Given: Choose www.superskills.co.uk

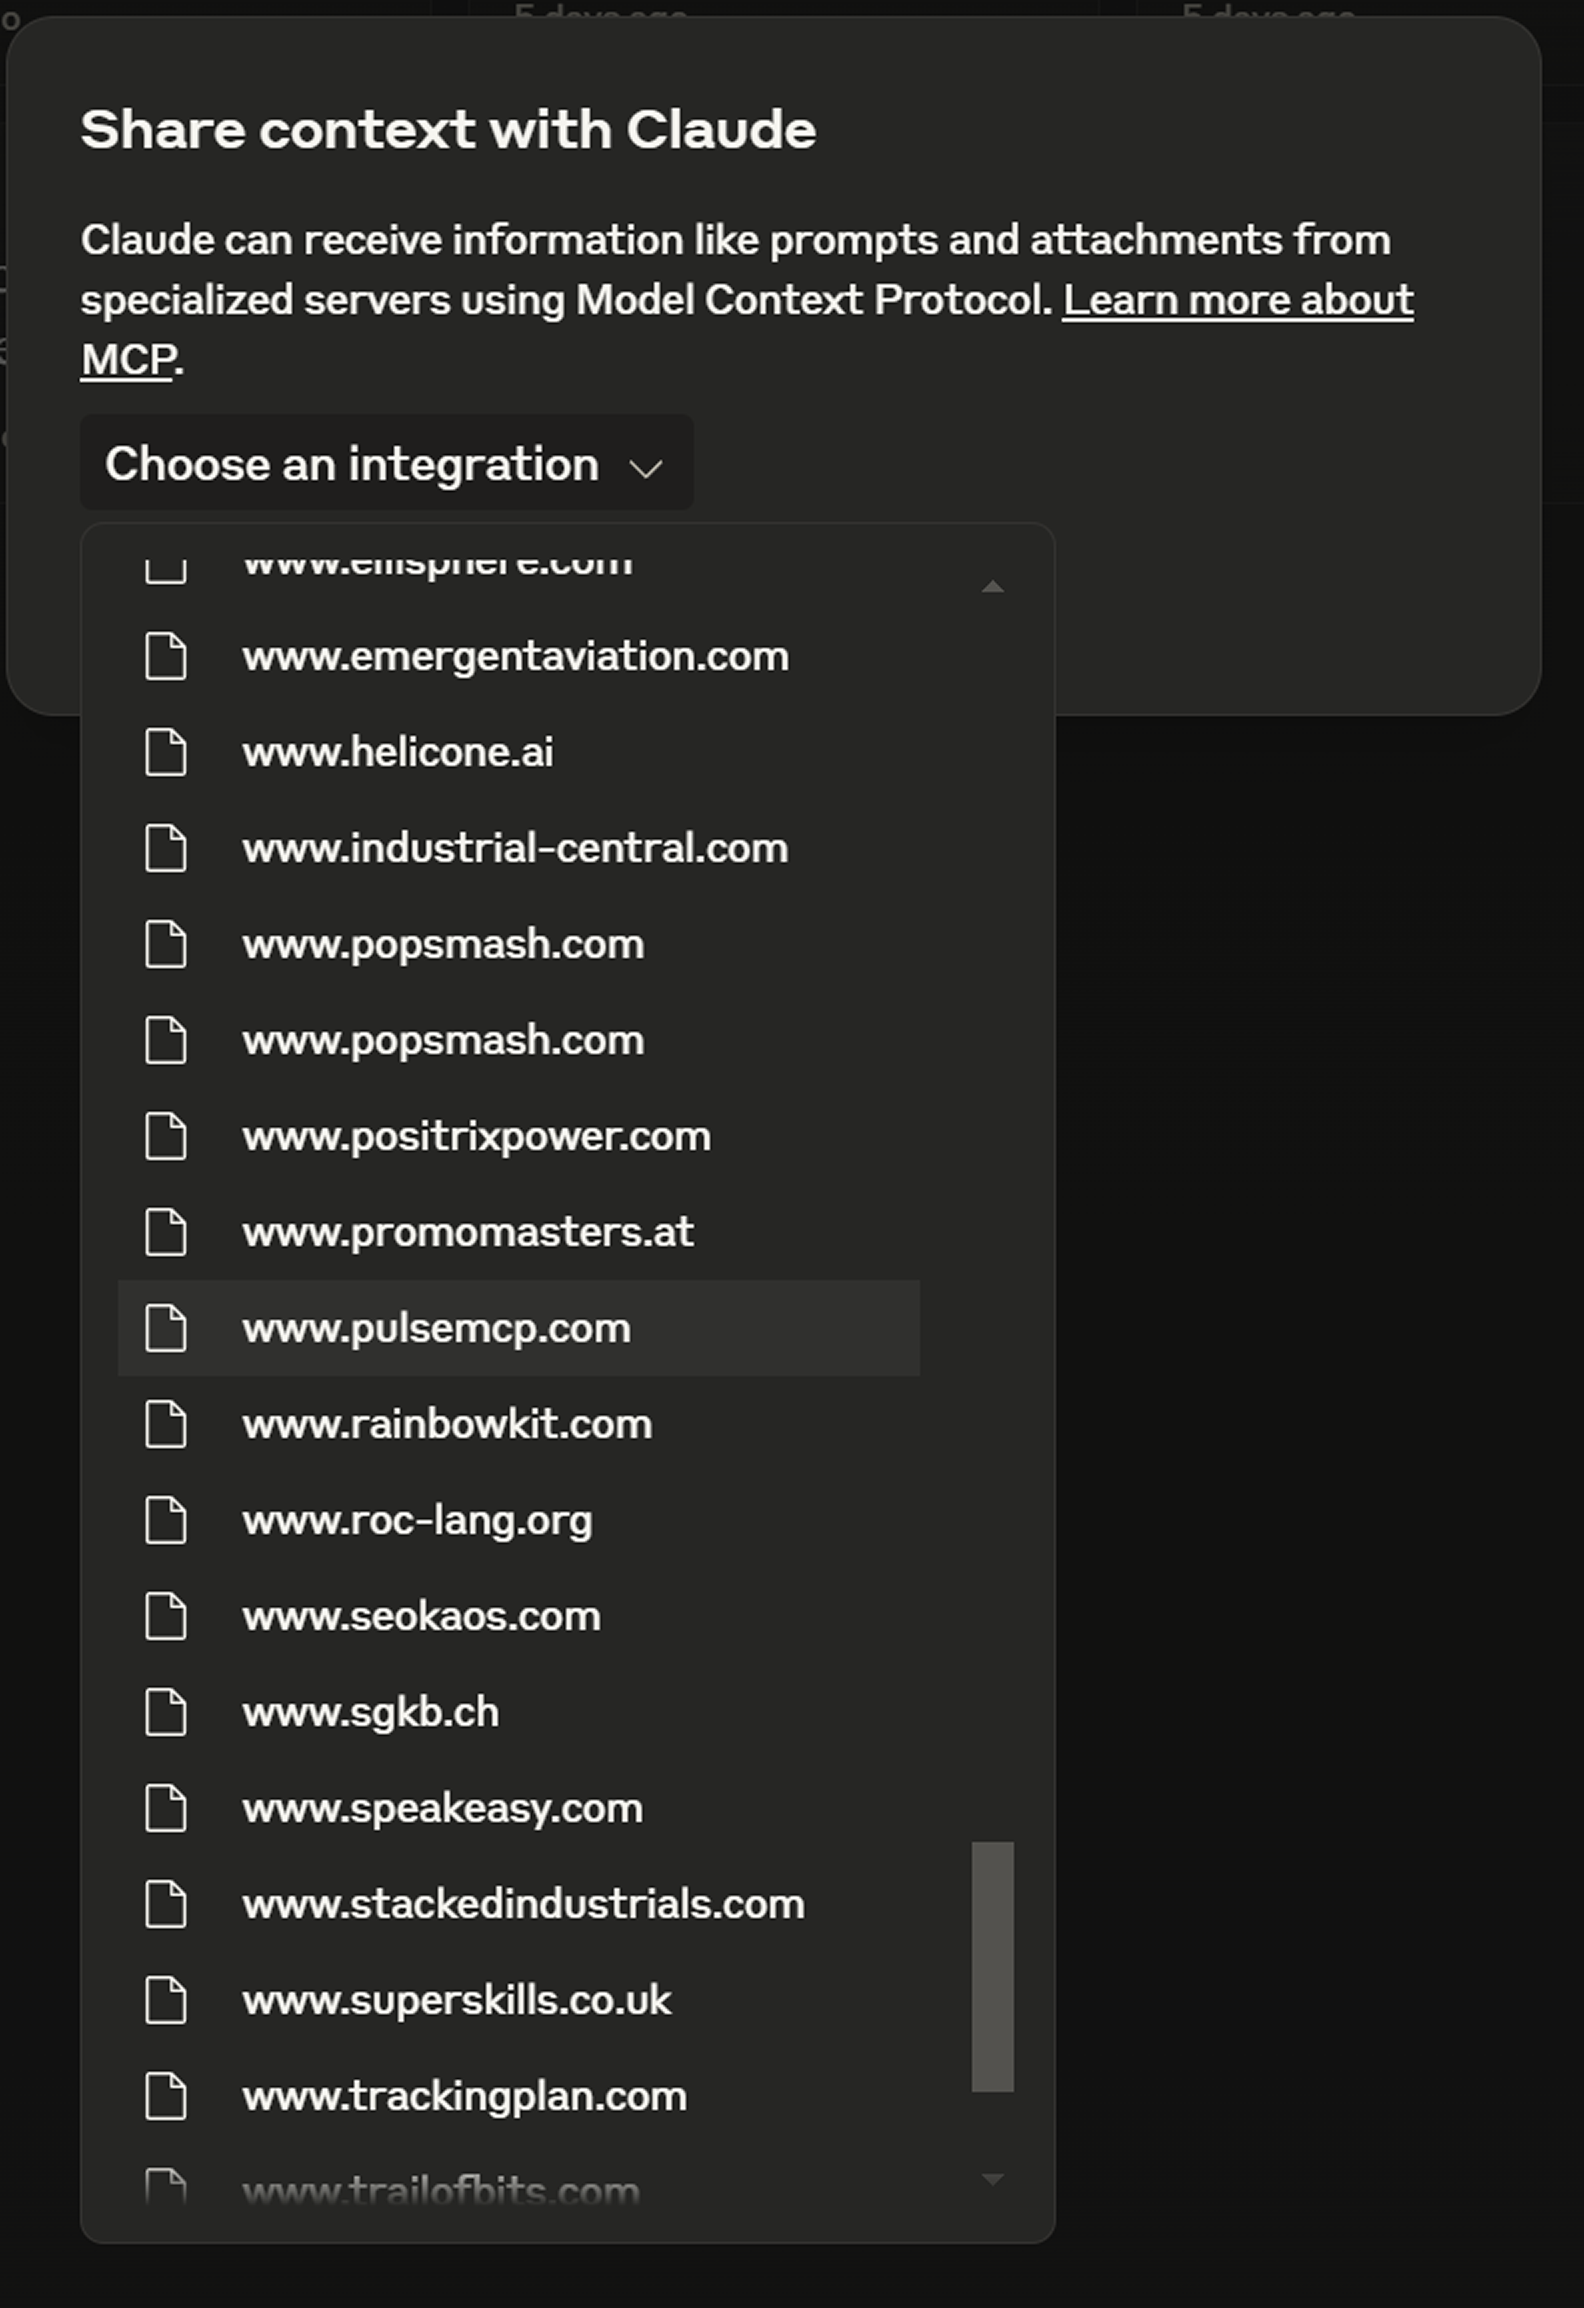Looking at the screenshot, I should 518,2001.
